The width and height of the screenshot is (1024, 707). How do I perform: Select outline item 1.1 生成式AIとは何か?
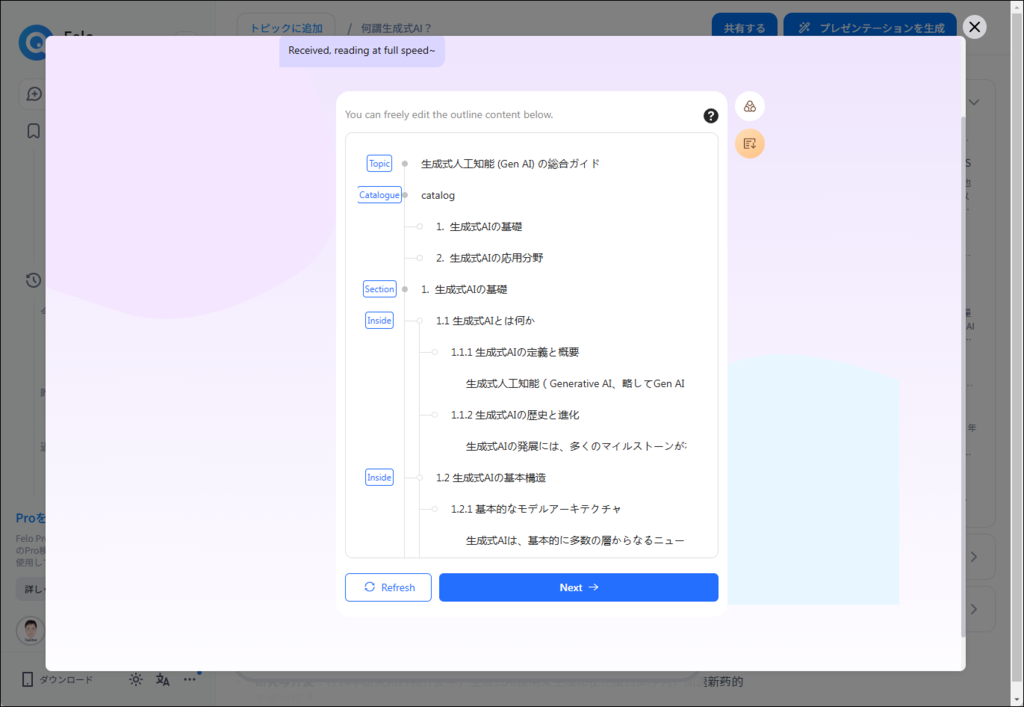(485, 321)
